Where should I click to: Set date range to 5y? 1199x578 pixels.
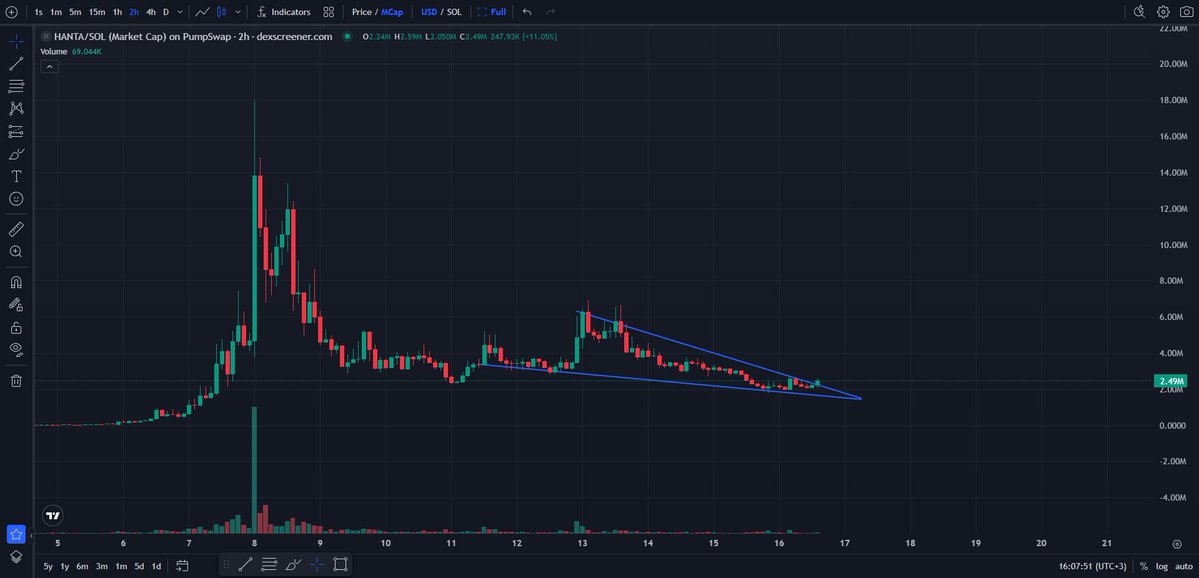tap(48, 567)
